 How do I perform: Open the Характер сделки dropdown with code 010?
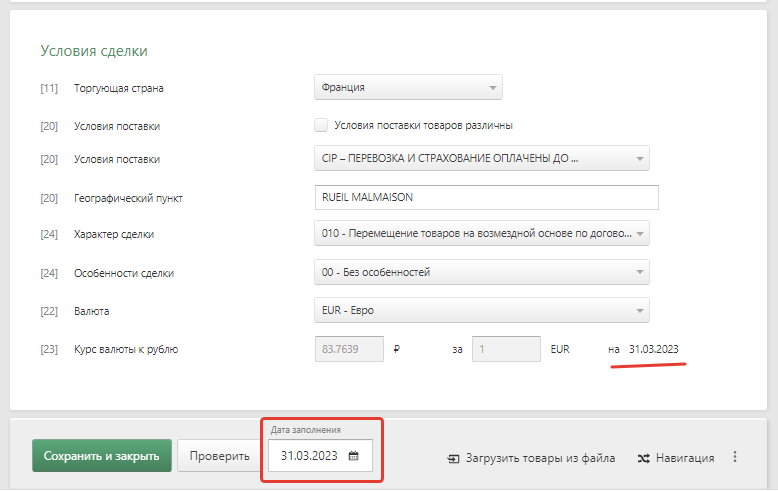coord(482,233)
